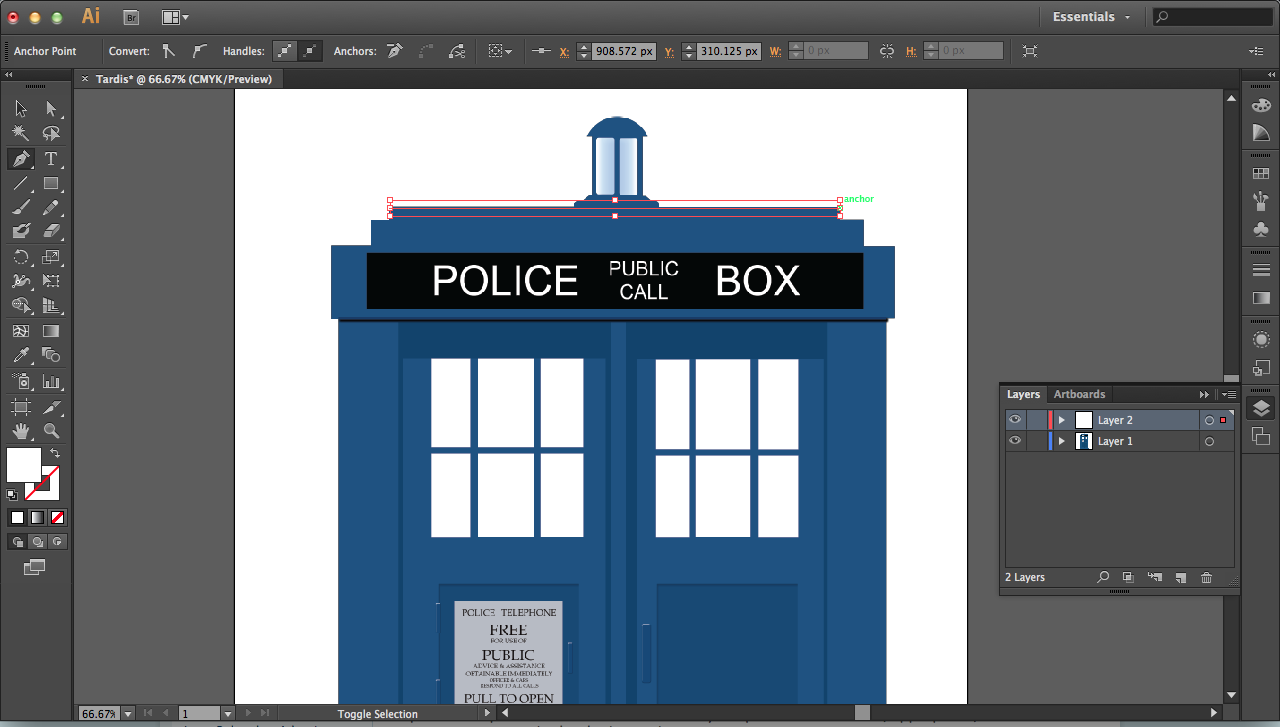Pick the Type tool

pos(51,159)
